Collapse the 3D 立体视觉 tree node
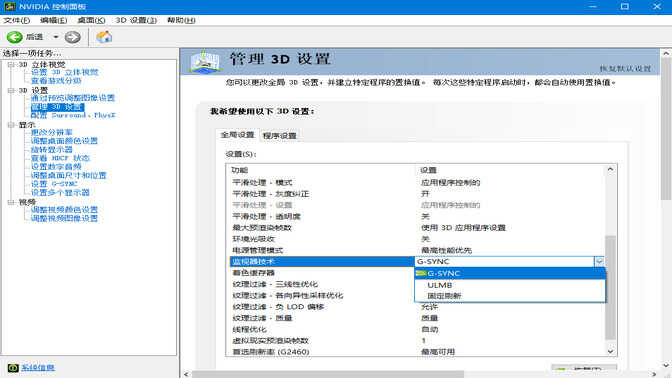Screen dimensions: 672x378 (x=11, y=64)
